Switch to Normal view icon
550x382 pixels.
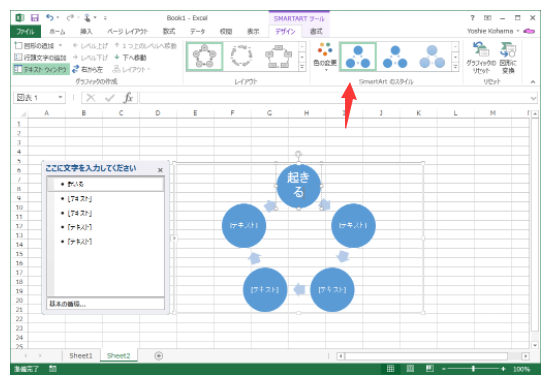click(390, 369)
